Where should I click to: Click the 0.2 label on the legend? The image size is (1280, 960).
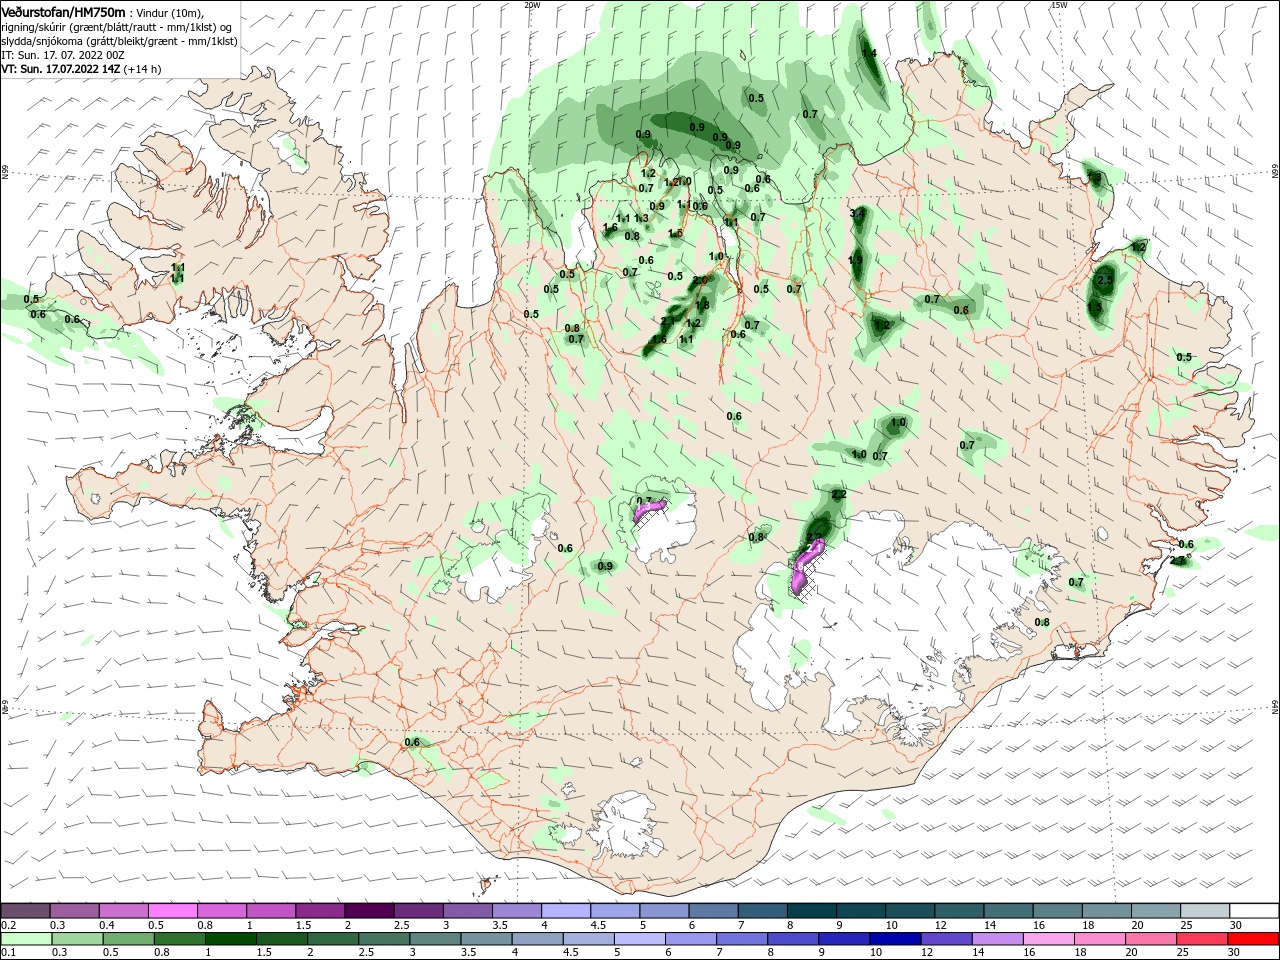click(8, 925)
